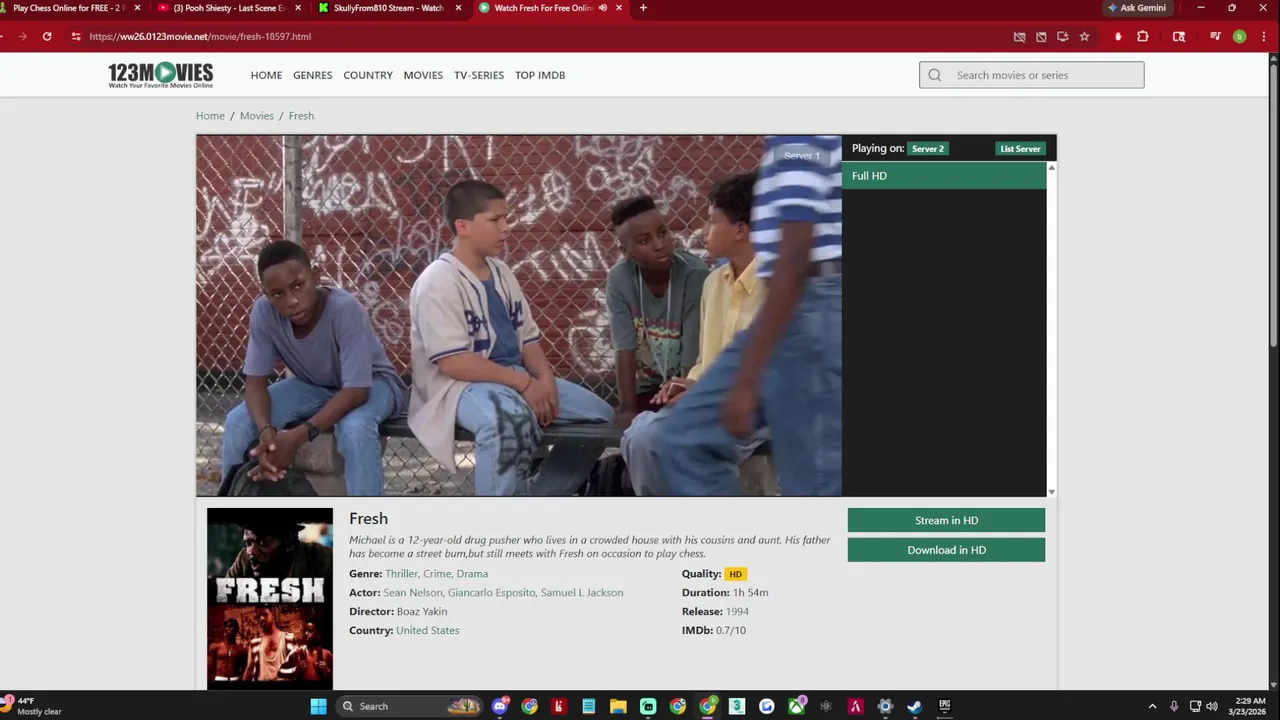The image size is (1280, 720).
Task: Show hidden system tray icons chevron
Action: 1152,706
